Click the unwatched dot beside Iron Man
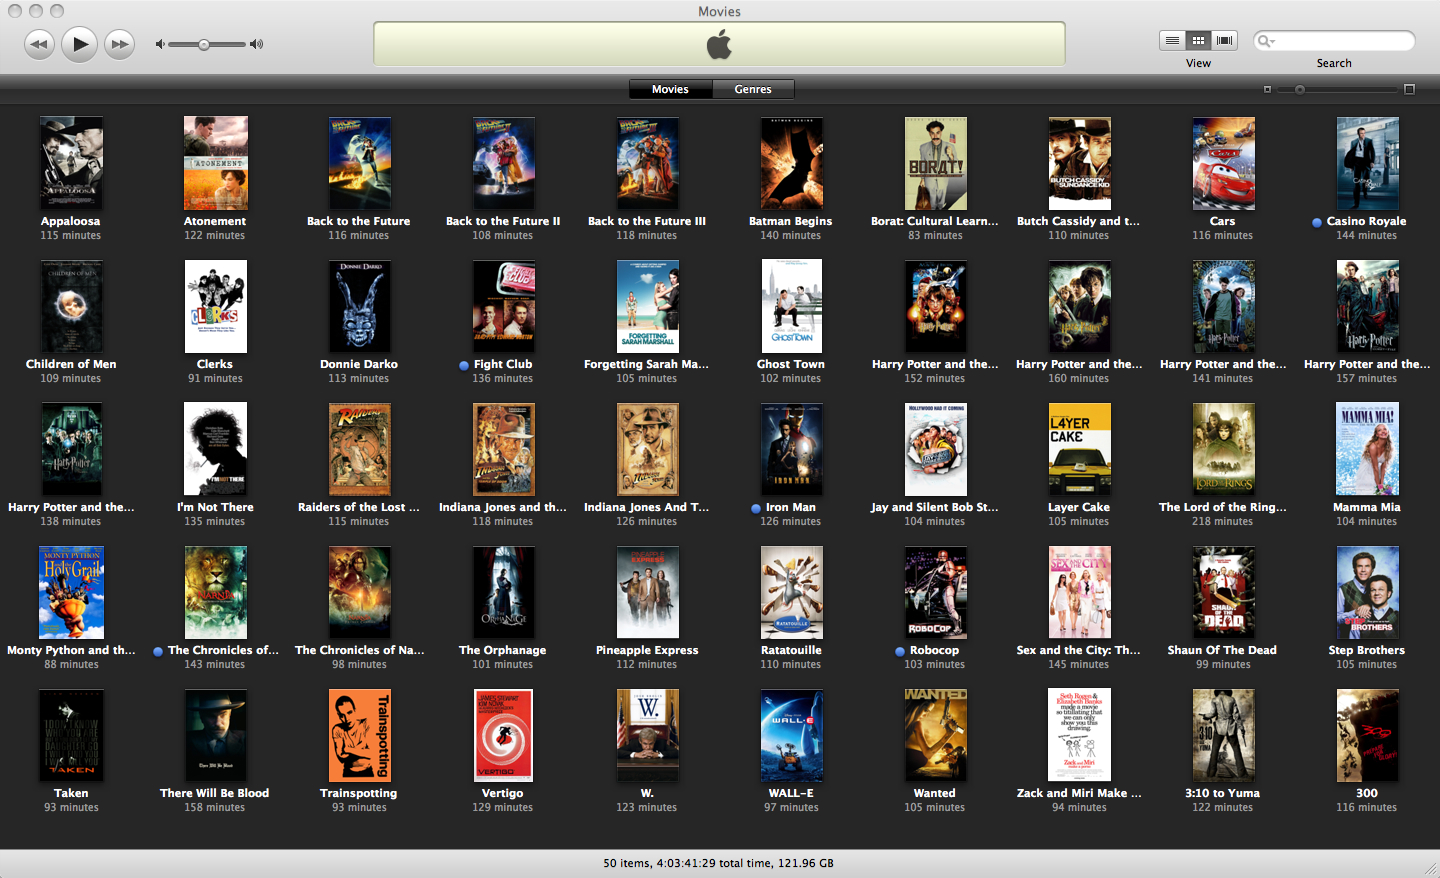This screenshot has height=878, width=1440. (x=756, y=508)
